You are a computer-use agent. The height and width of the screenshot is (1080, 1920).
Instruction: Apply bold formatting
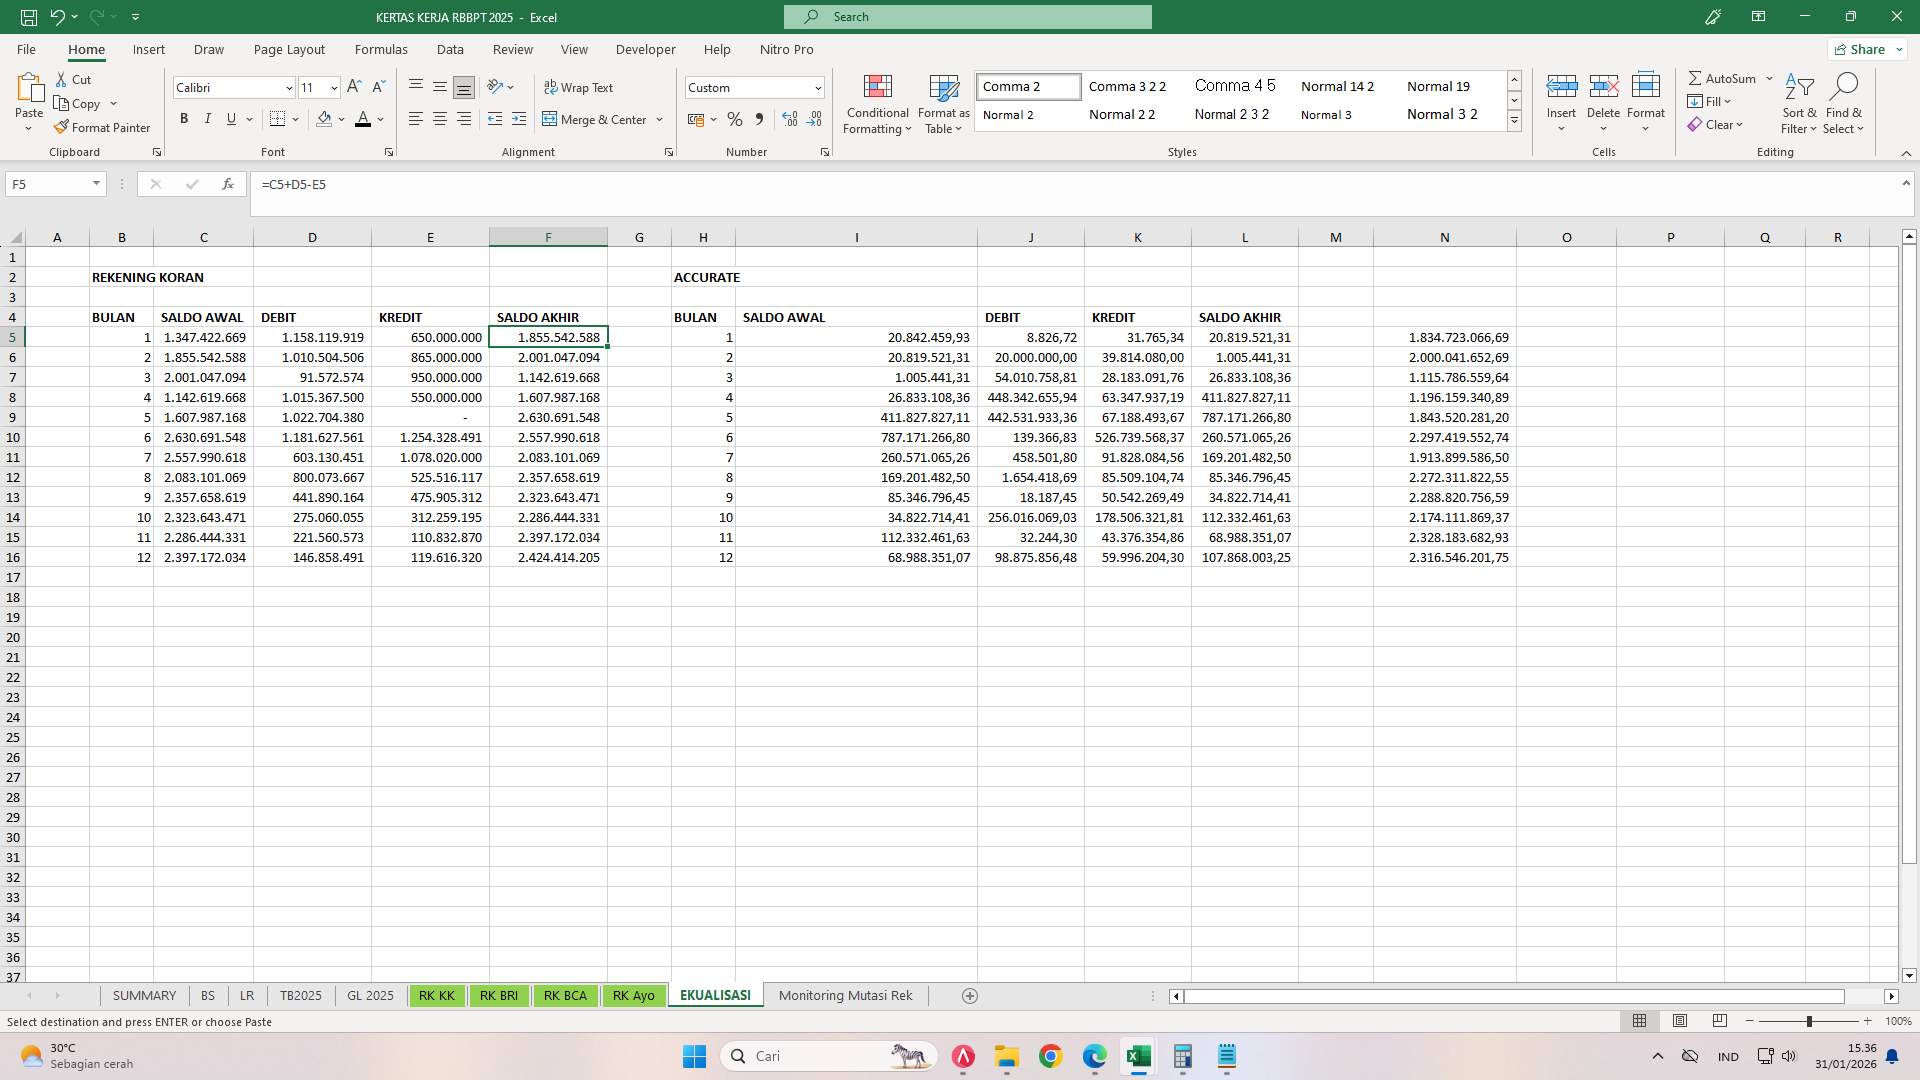tap(184, 119)
